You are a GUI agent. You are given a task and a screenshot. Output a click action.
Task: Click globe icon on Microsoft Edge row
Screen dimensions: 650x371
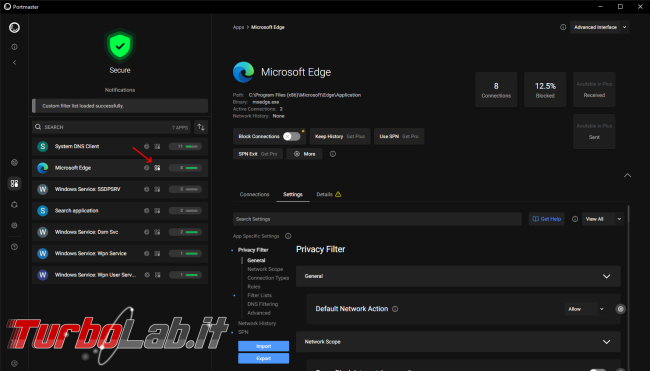(x=147, y=168)
